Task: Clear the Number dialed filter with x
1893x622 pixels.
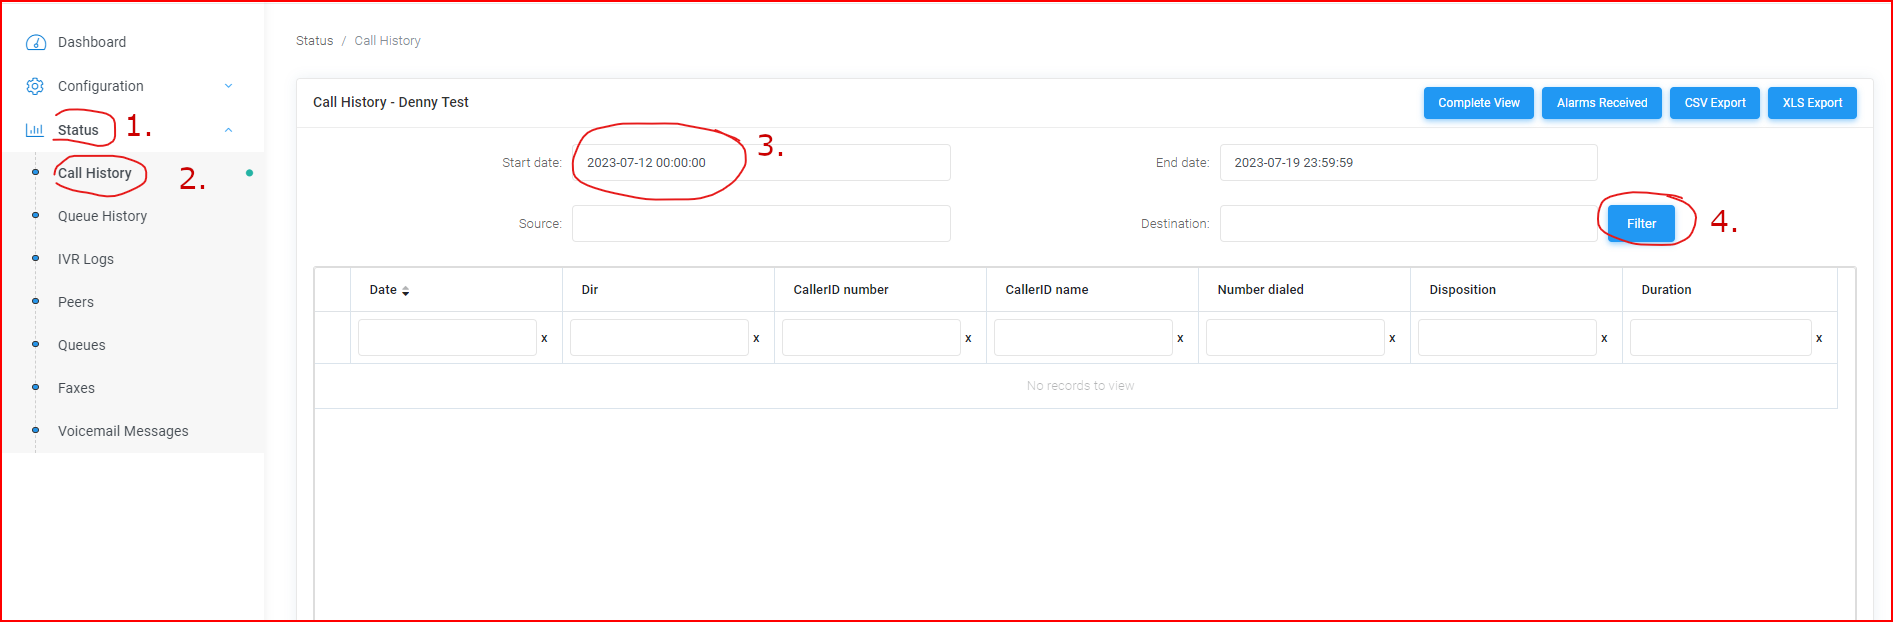Action: click(1392, 338)
